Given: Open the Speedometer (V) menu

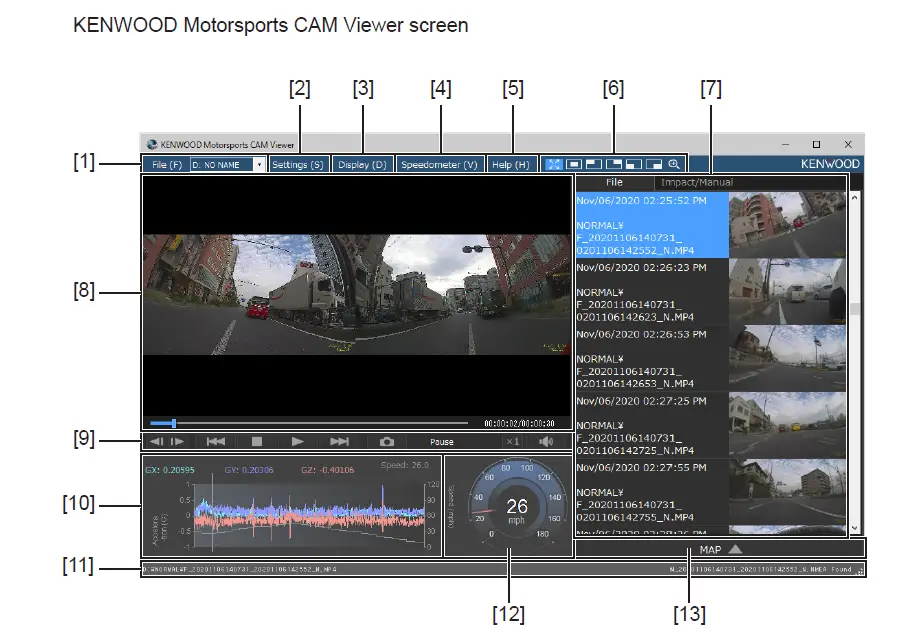Looking at the screenshot, I should click(440, 164).
